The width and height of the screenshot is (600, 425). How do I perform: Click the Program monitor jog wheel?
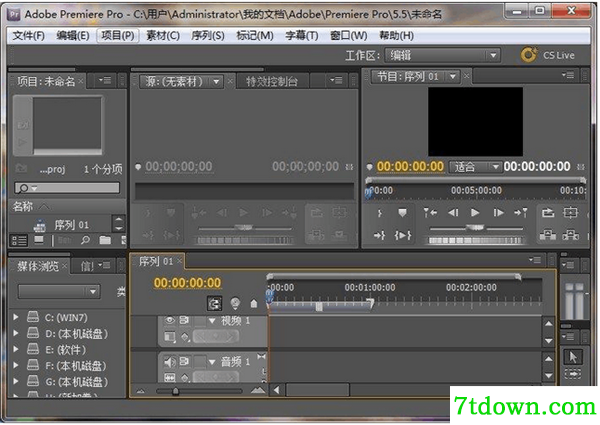(476, 241)
